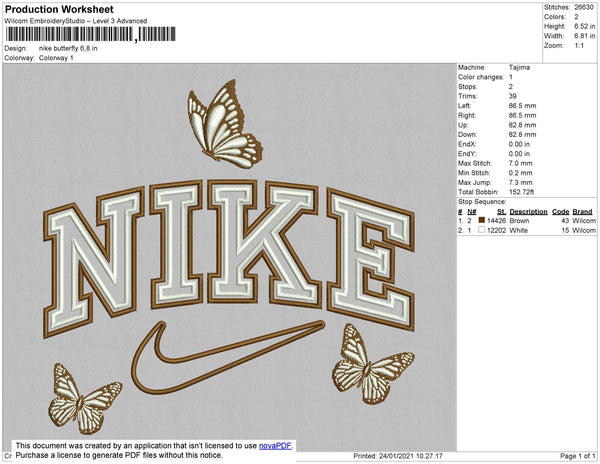The width and height of the screenshot is (600, 464).
Task: Click the max stitch value '7.0 mm'
Action: pos(520,163)
